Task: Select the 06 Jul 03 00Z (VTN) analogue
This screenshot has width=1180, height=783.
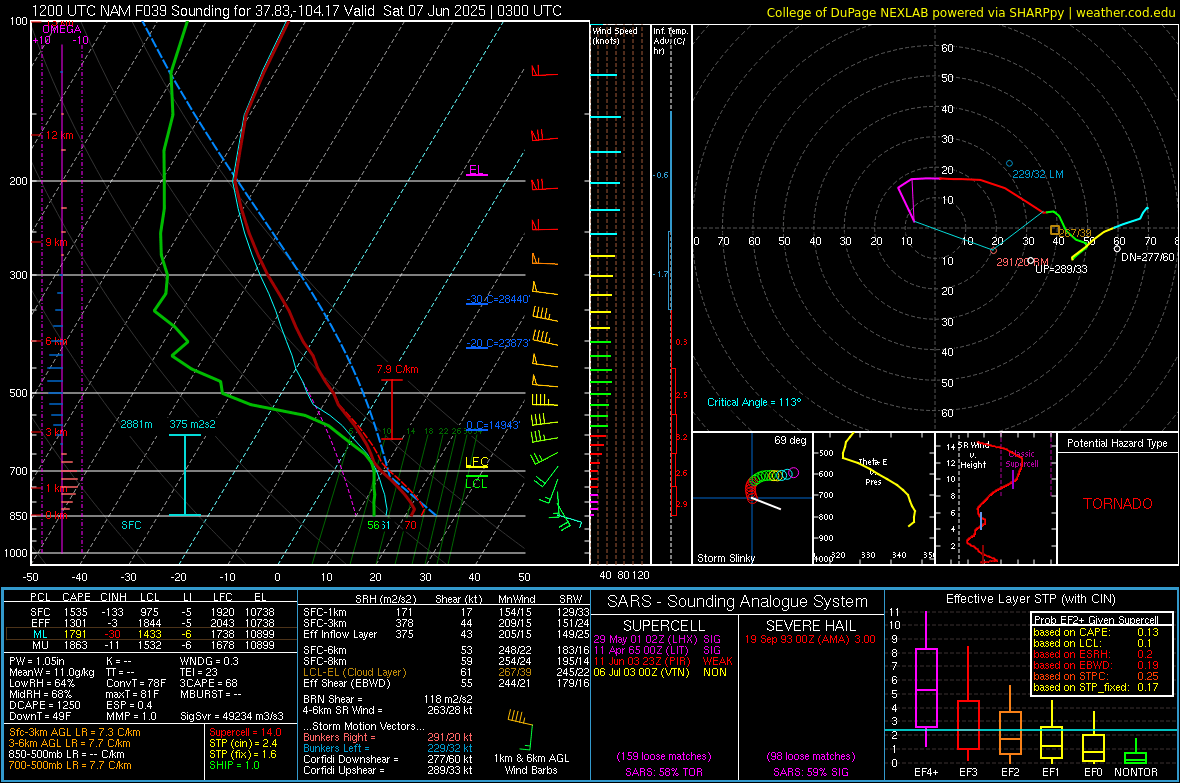Action: point(660,672)
